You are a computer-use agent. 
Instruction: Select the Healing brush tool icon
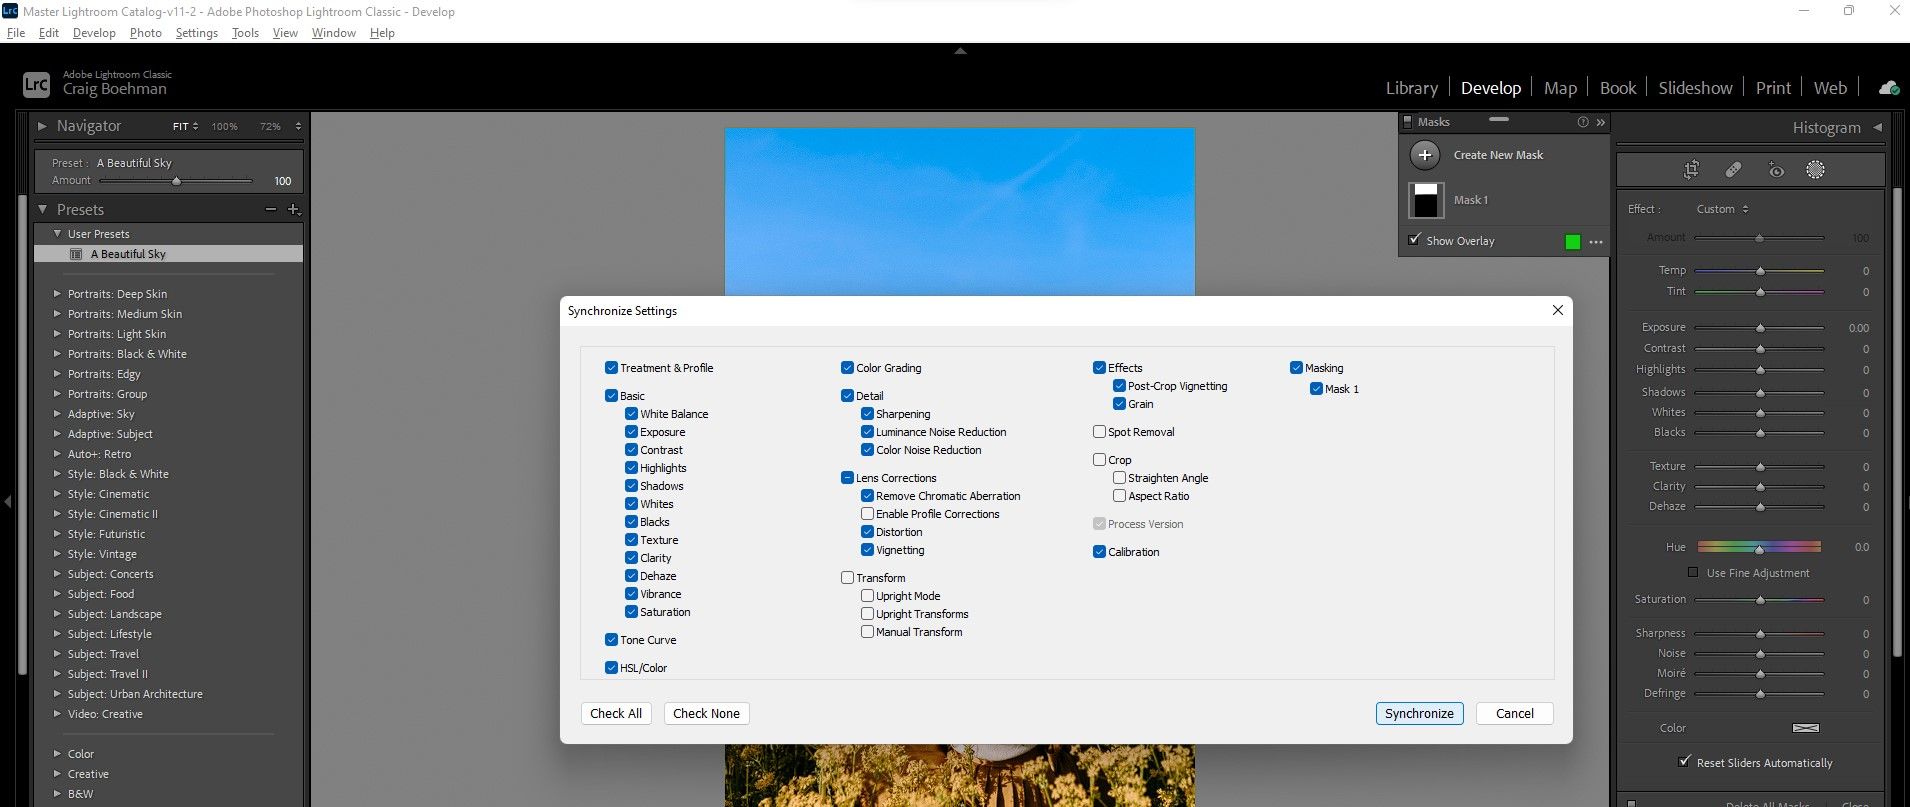1733,170
